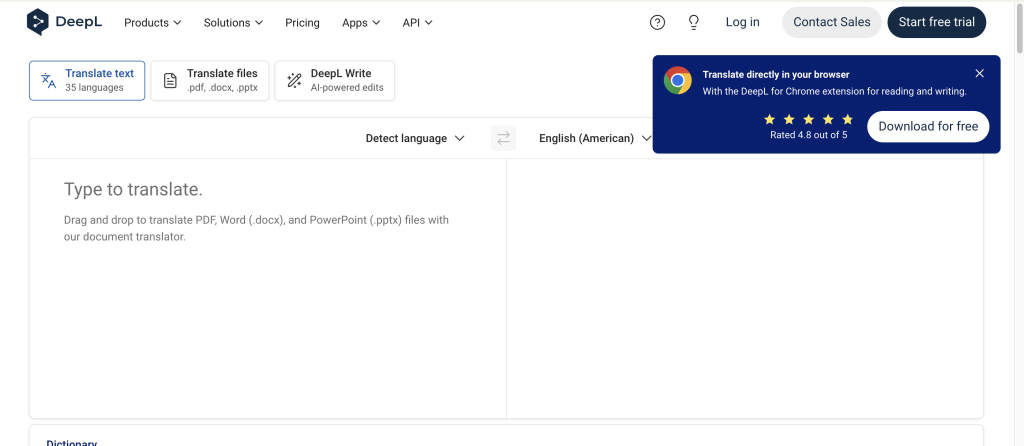Click the "Rated 4.8 out of 5" text
This screenshot has height=446, width=1024.
point(808,135)
